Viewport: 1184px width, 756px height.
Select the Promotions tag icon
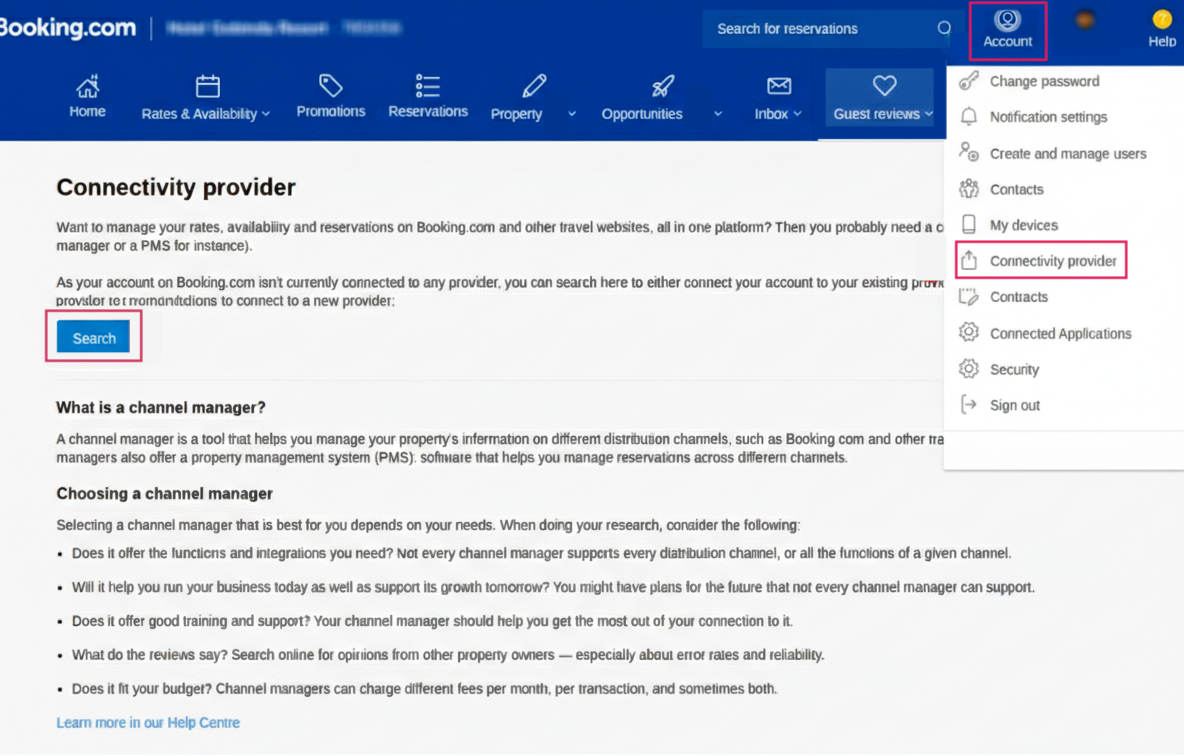331,86
